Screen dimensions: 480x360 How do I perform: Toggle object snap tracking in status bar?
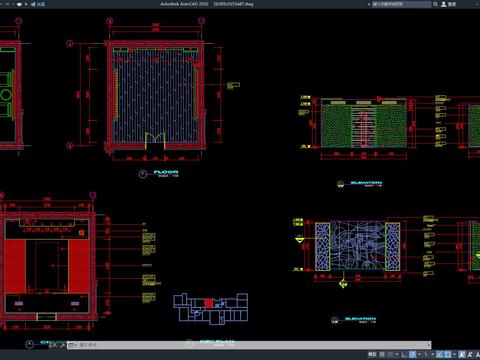point(440,354)
